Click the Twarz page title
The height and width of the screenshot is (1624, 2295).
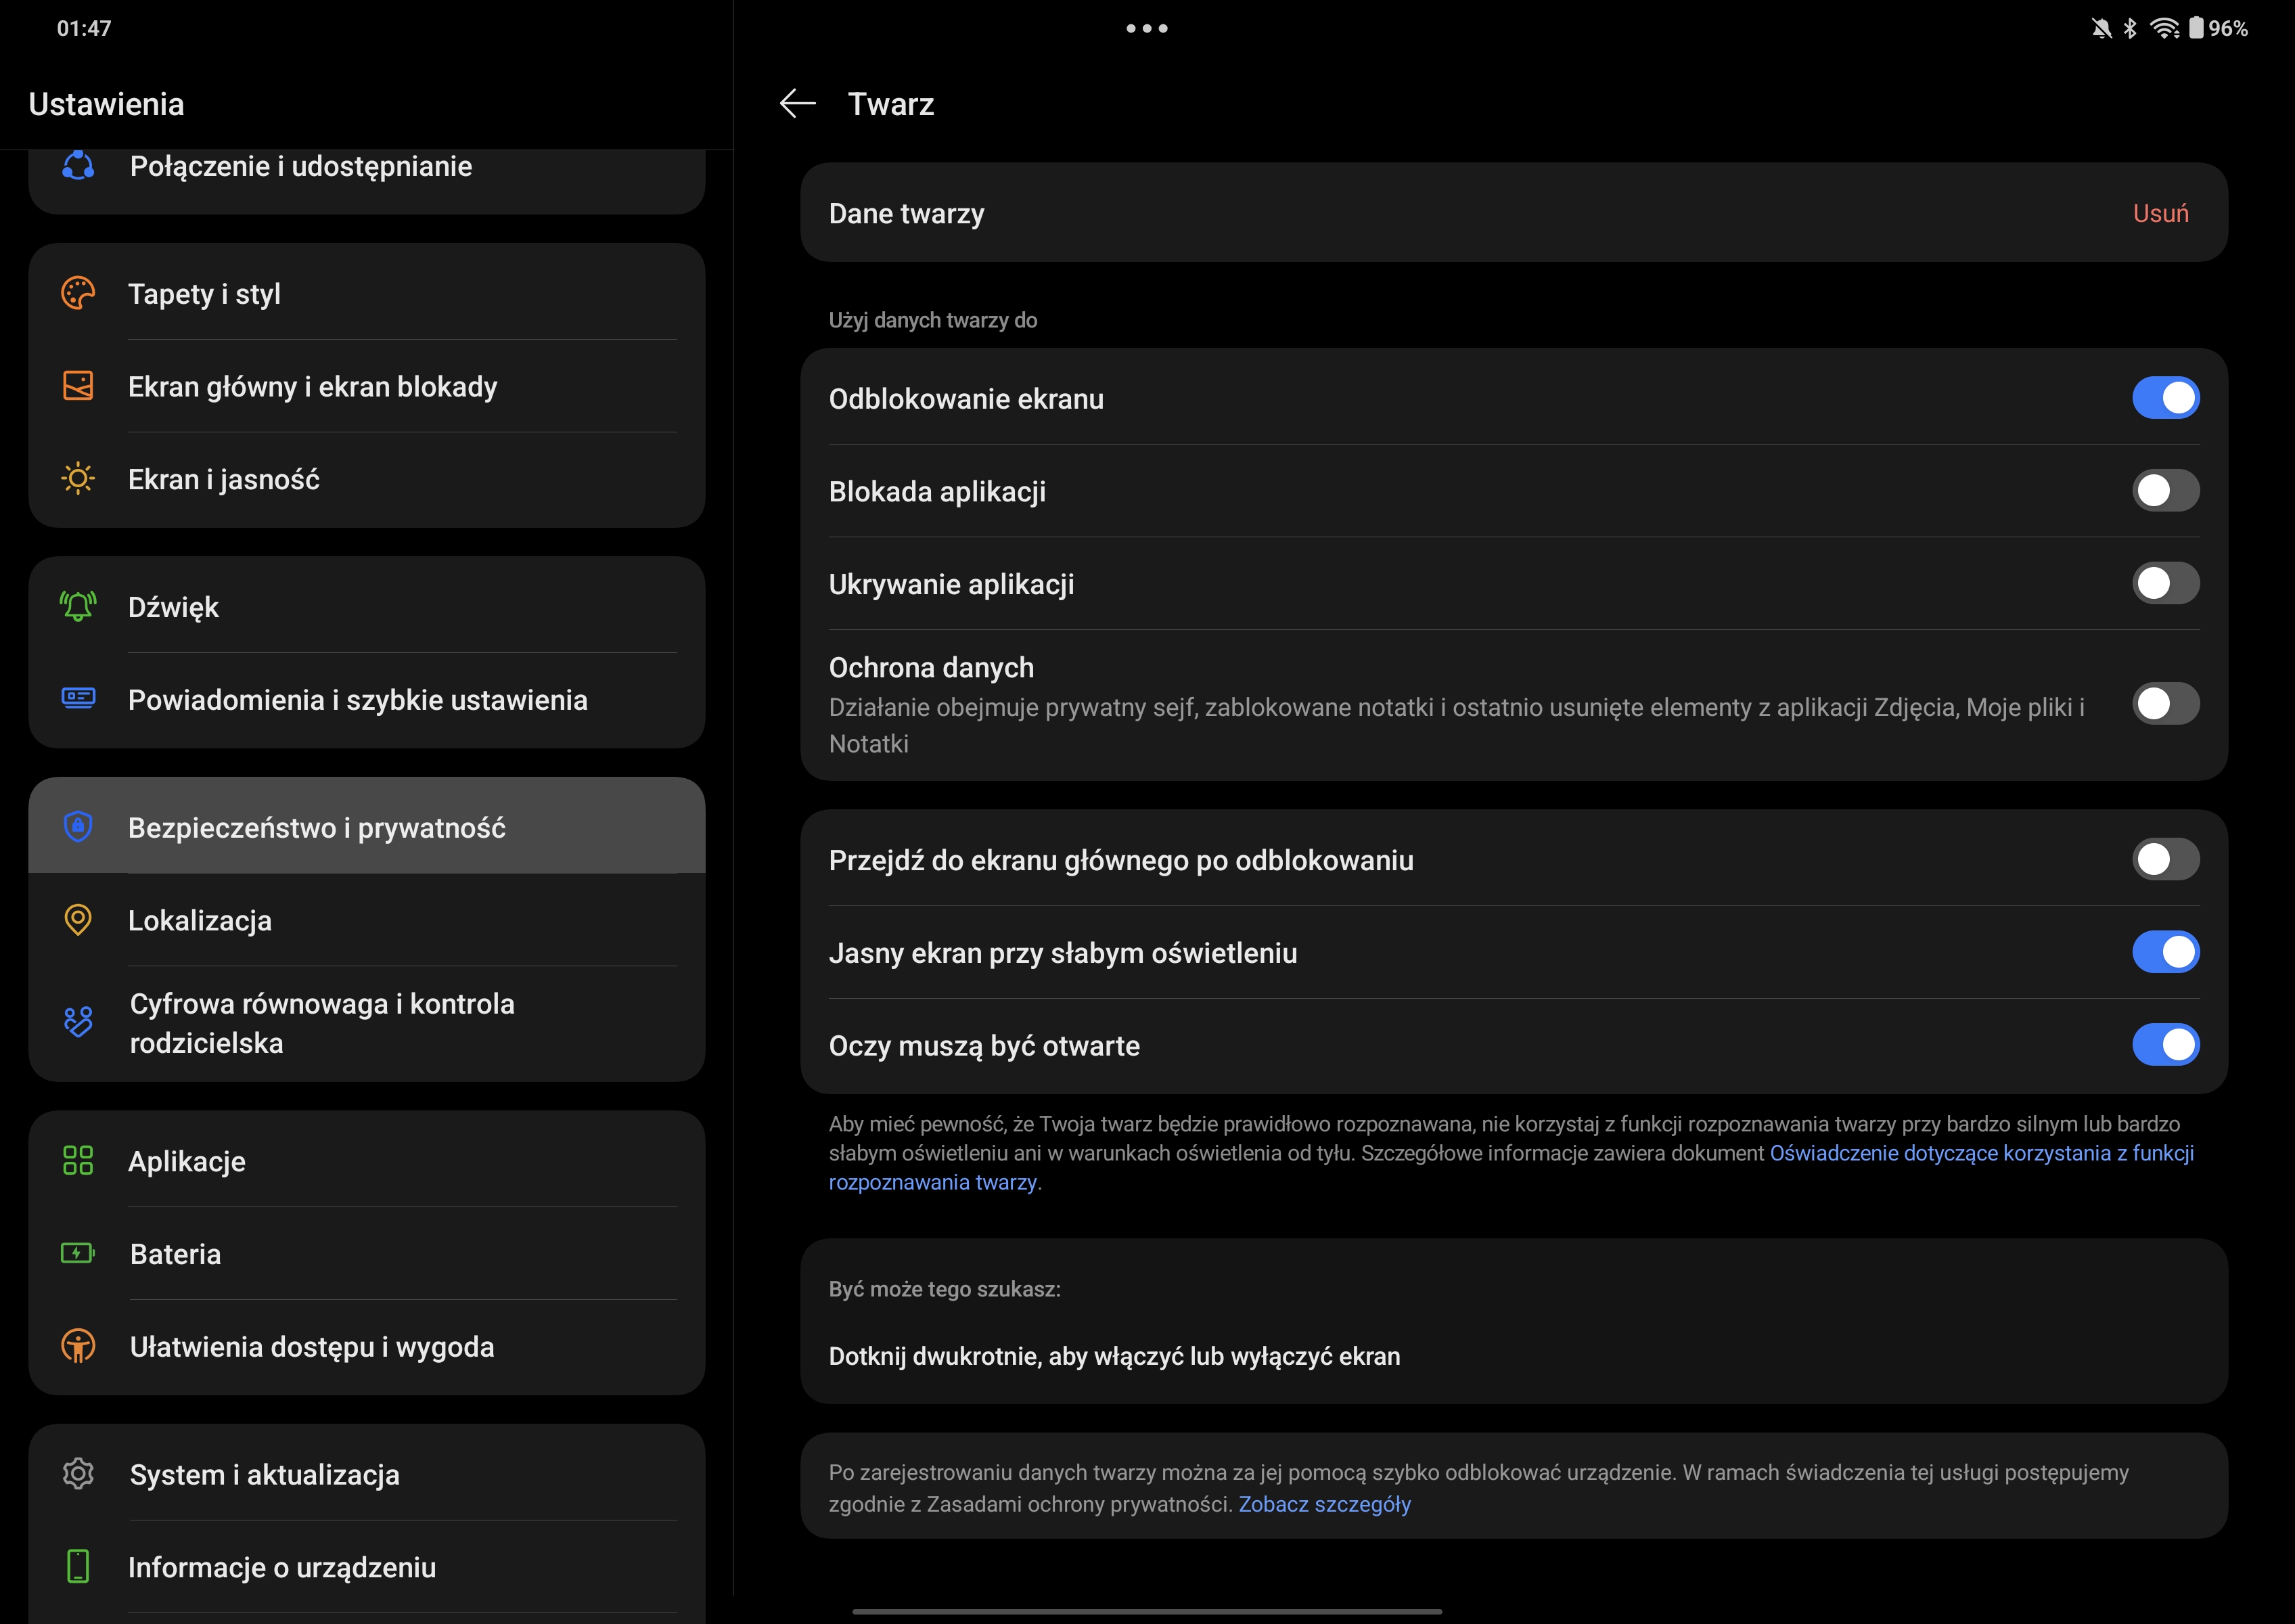[891, 104]
